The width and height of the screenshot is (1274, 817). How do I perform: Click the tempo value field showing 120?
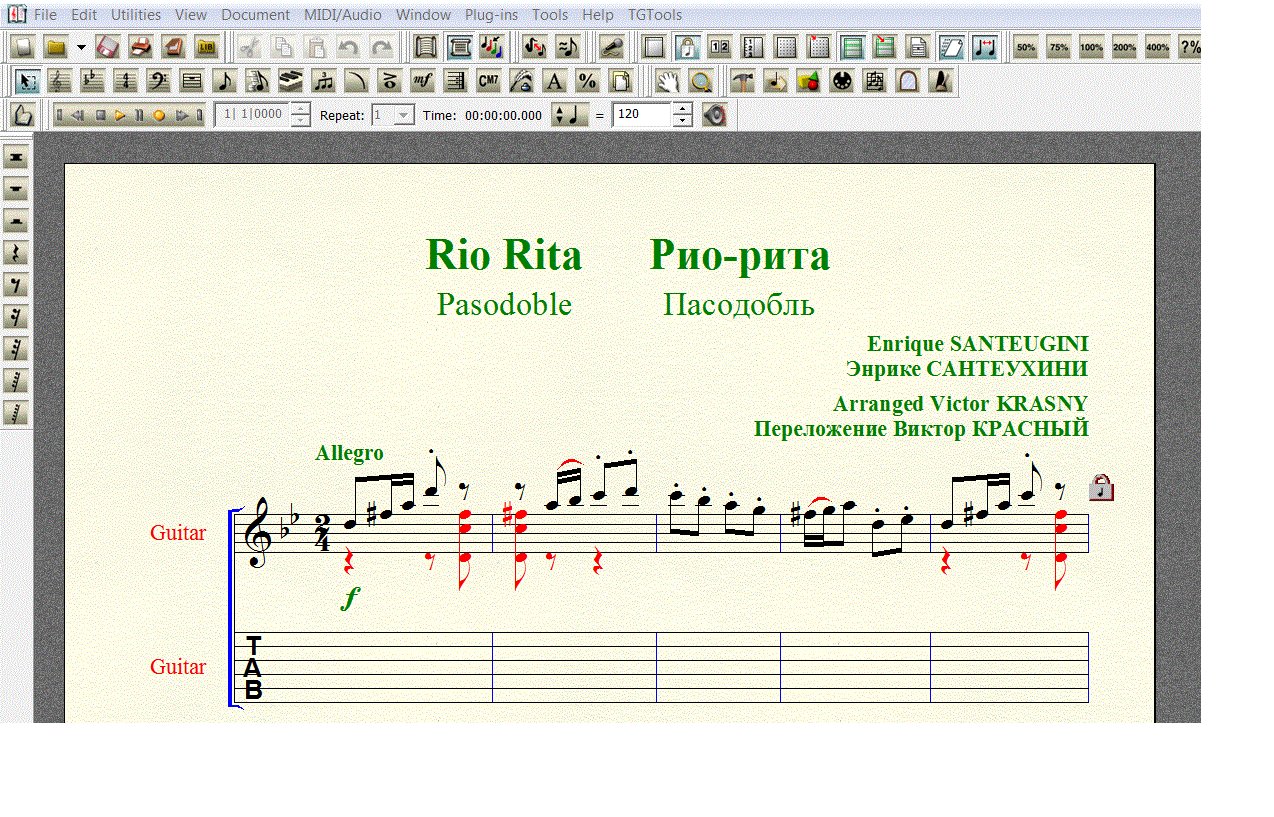click(641, 115)
